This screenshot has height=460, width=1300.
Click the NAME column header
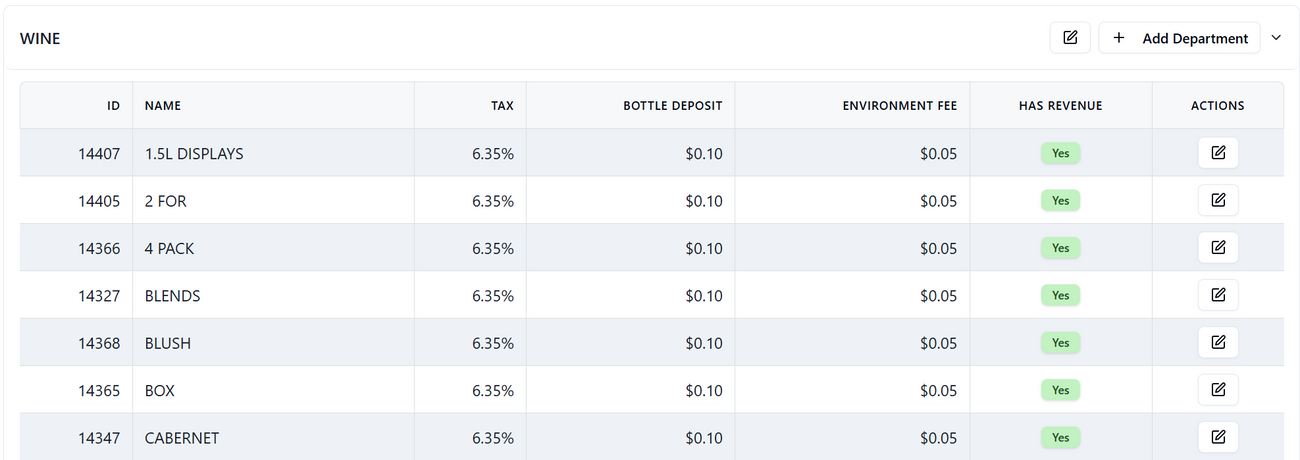coord(163,105)
